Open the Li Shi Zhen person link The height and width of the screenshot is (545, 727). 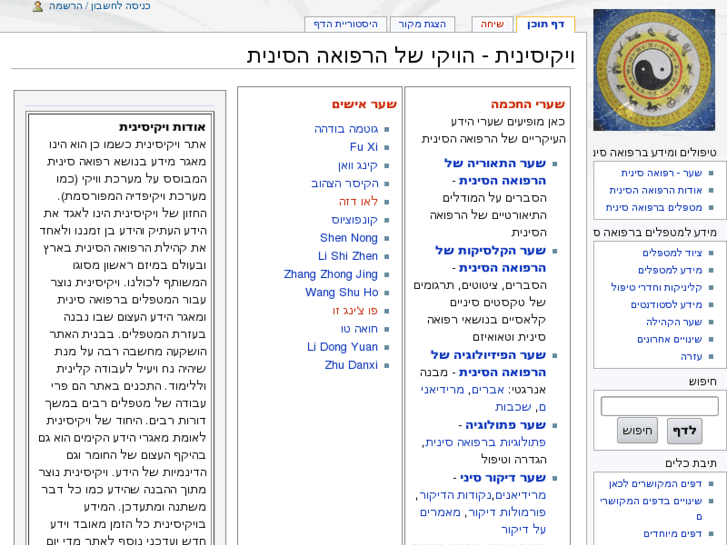[x=348, y=256]
